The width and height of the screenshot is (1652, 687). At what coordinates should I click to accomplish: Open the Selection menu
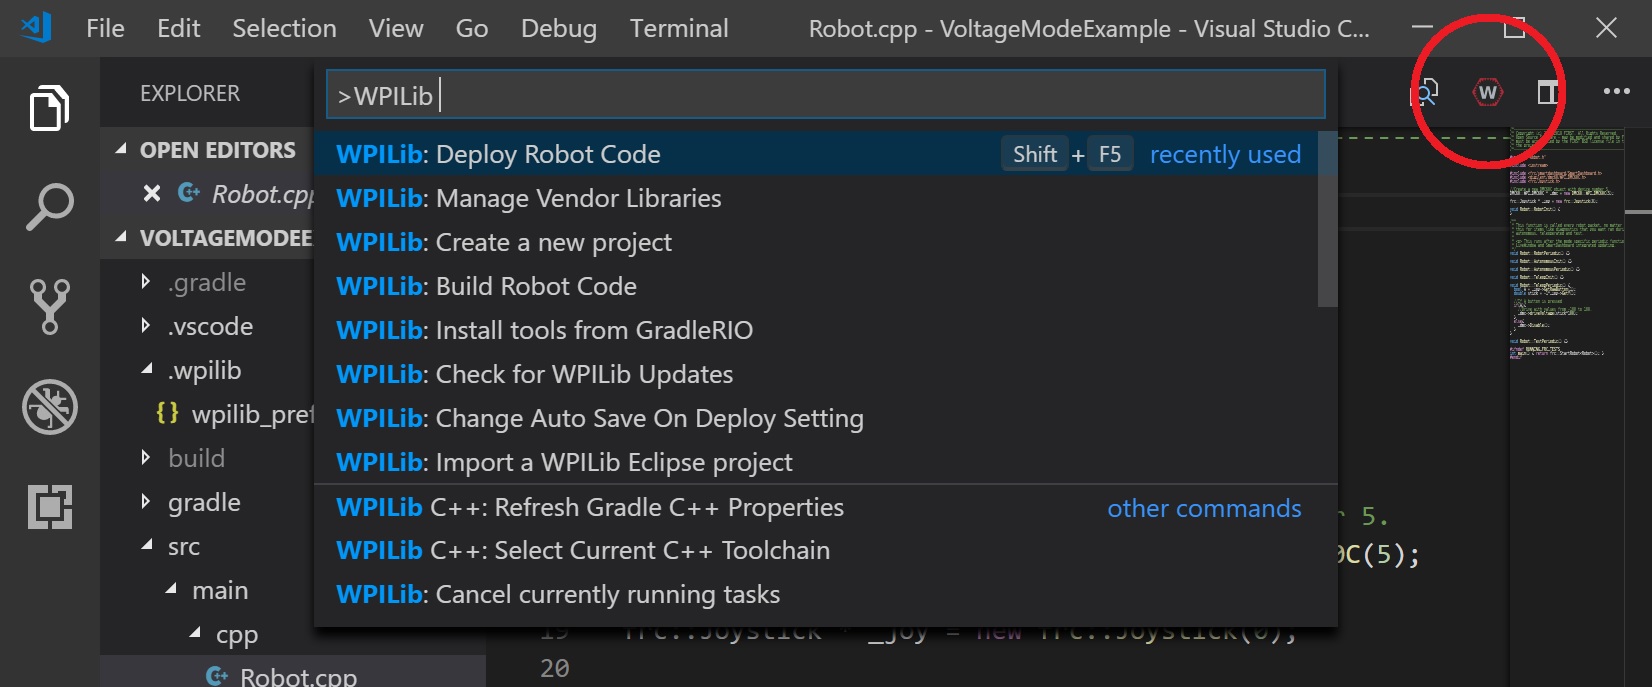[x=285, y=29]
